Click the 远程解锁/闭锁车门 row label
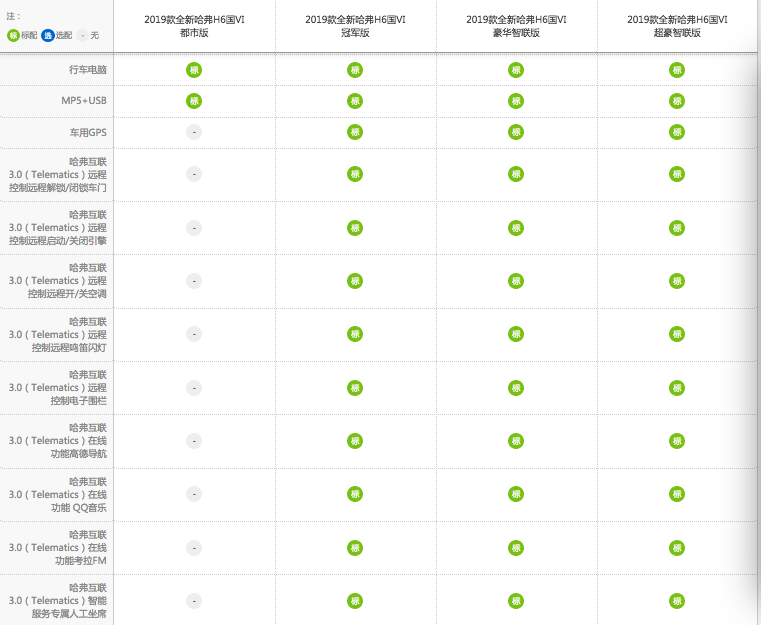 pyautogui.click(x=57, y=175)
